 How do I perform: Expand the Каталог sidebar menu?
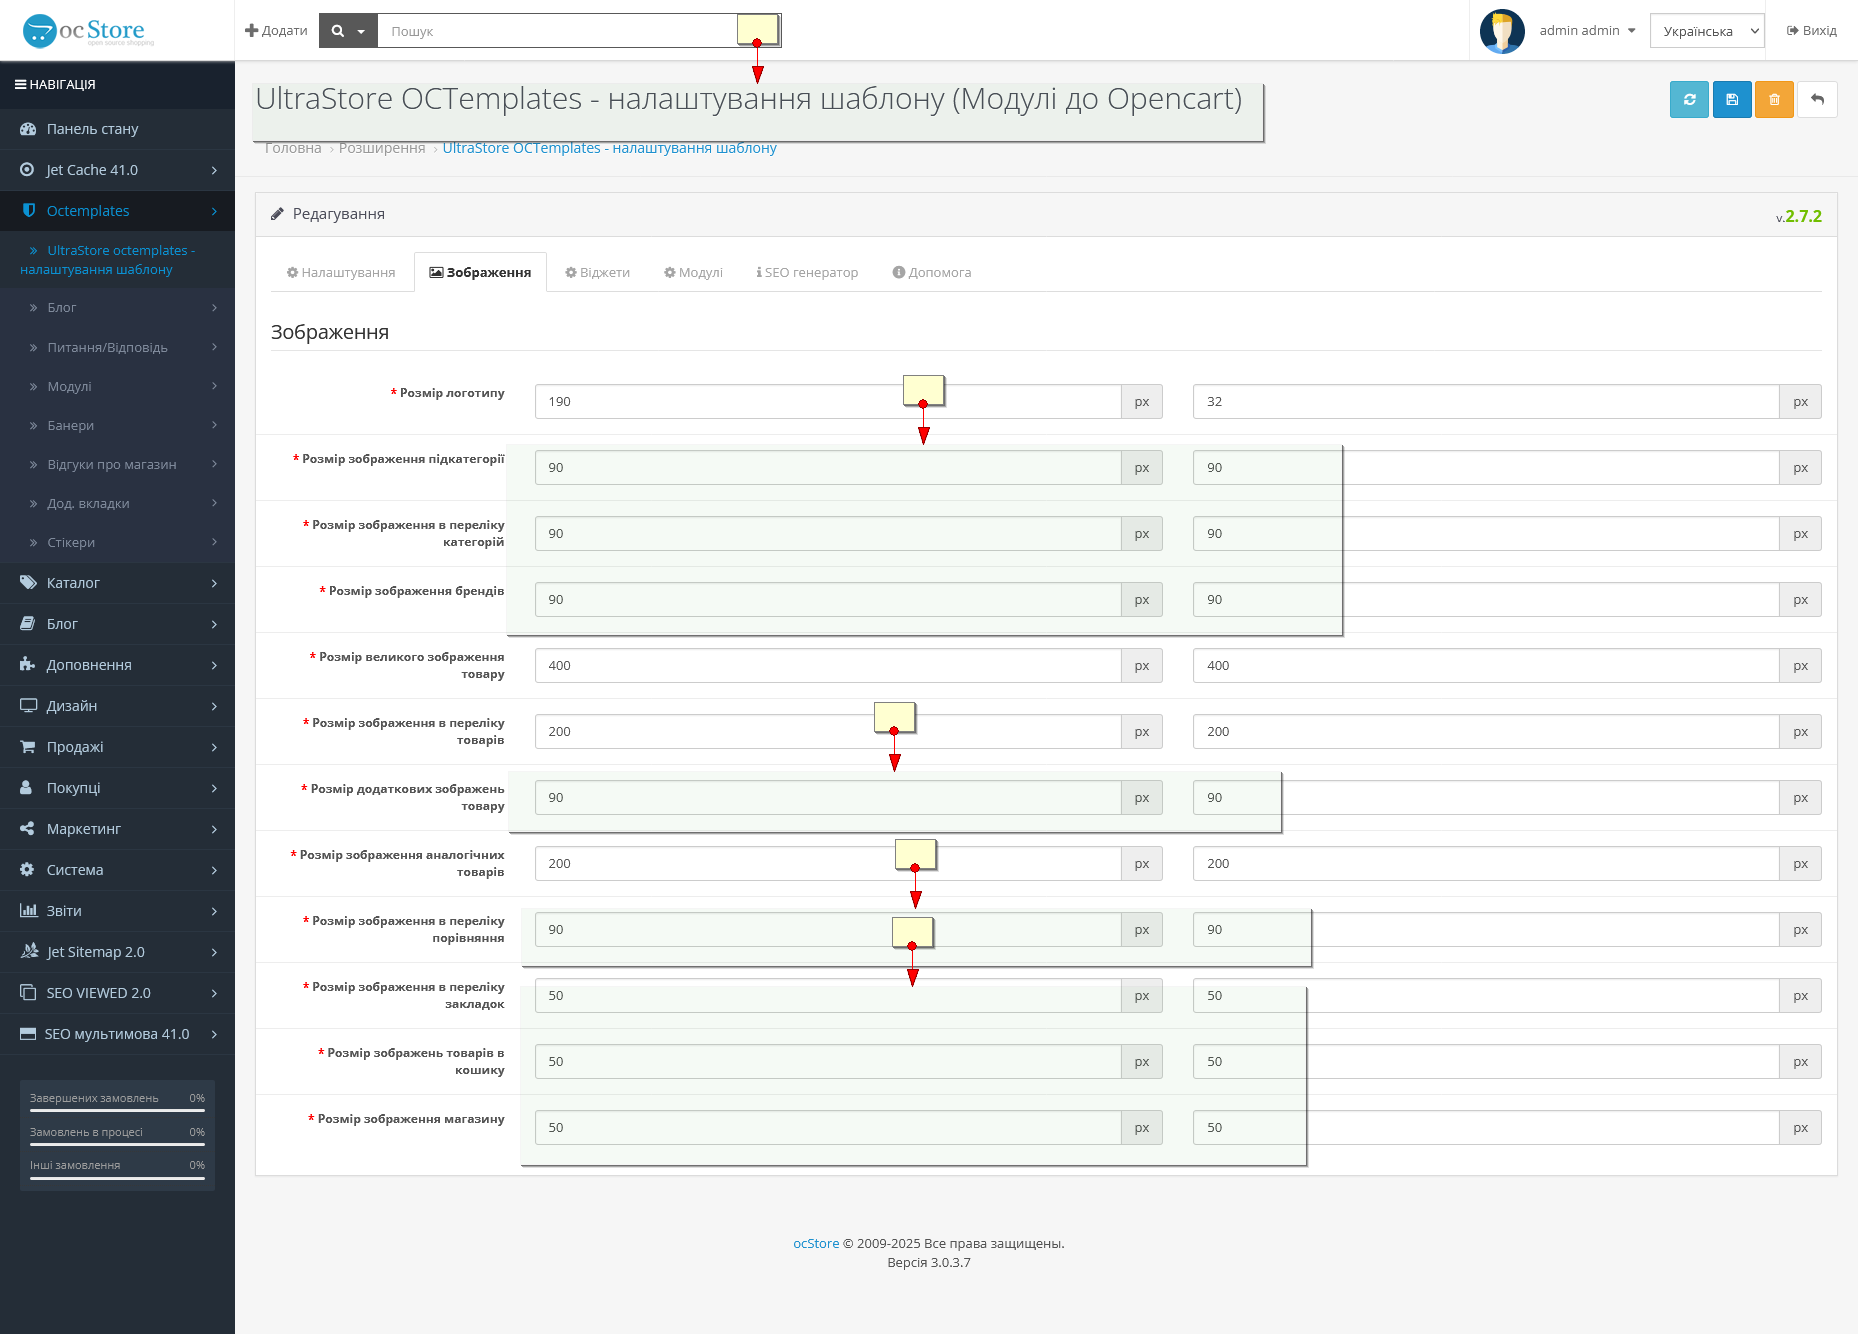pyautogui.click(x=117, y=583)
